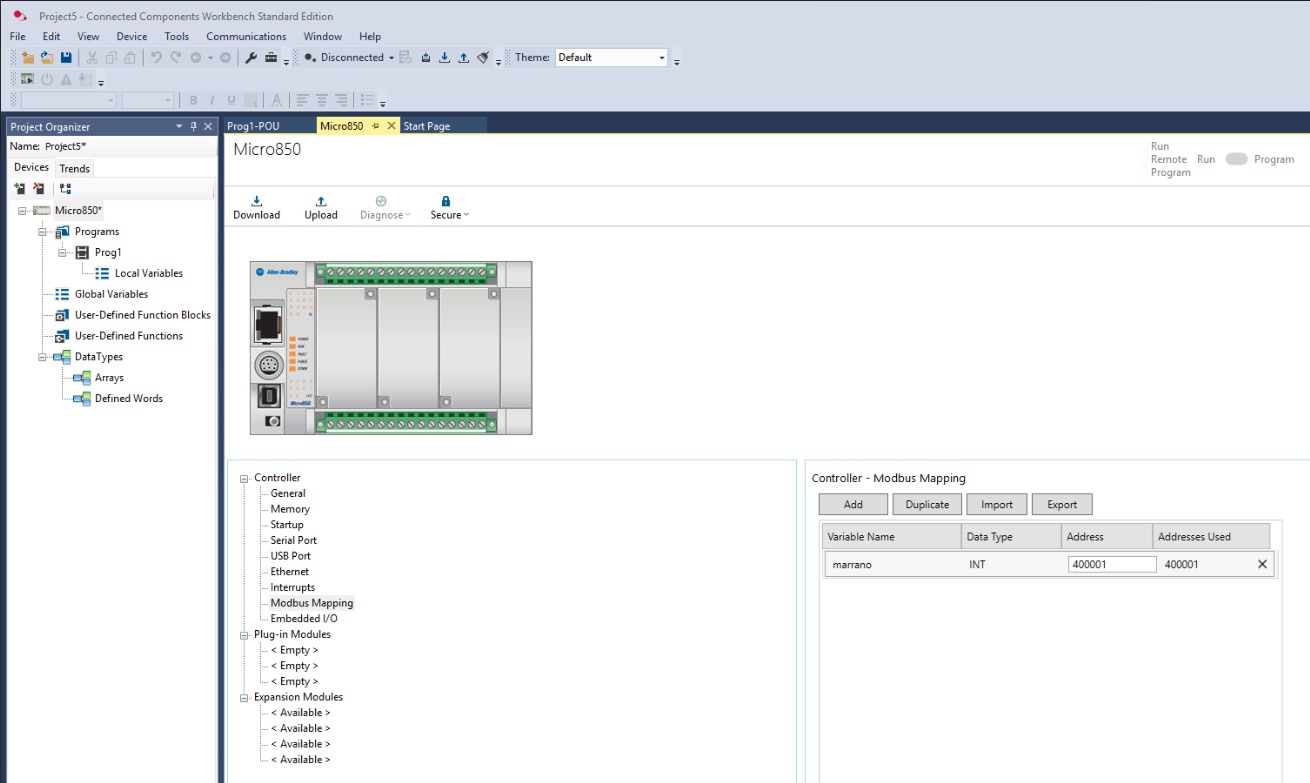Switch to the Start Page tab

[x=426, y=126]
